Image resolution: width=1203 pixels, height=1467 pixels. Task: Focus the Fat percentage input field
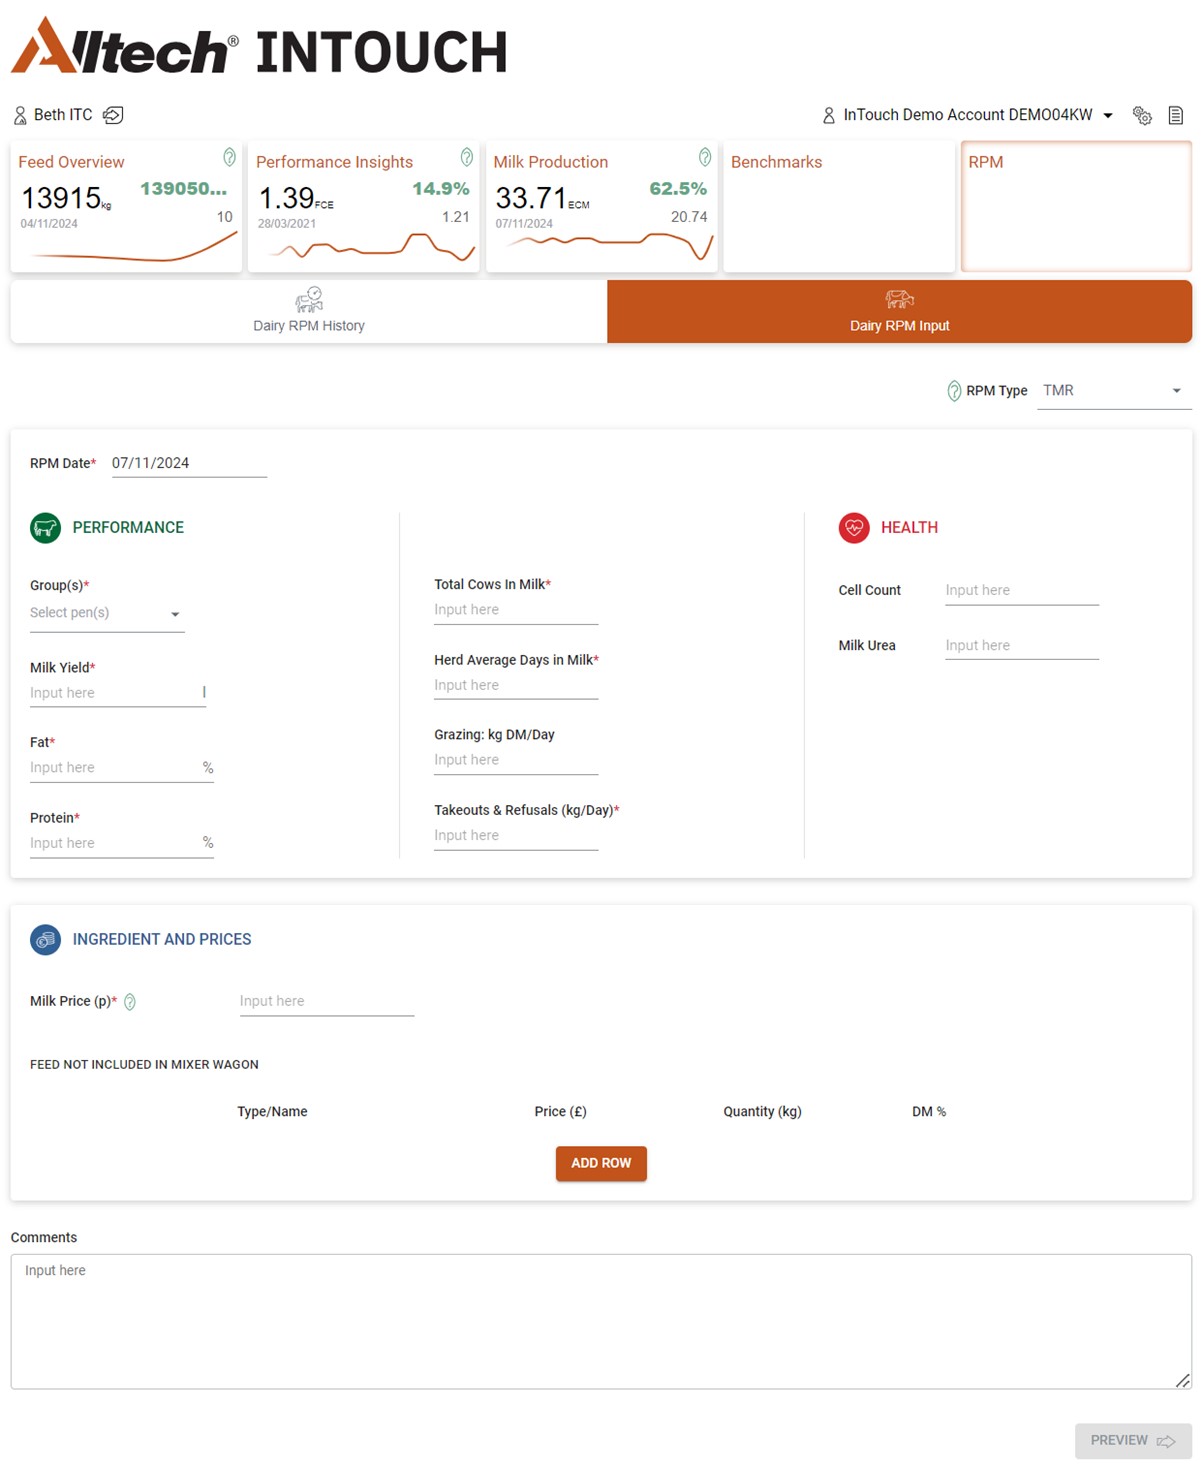pyautogui.click(x=122, y=769)
